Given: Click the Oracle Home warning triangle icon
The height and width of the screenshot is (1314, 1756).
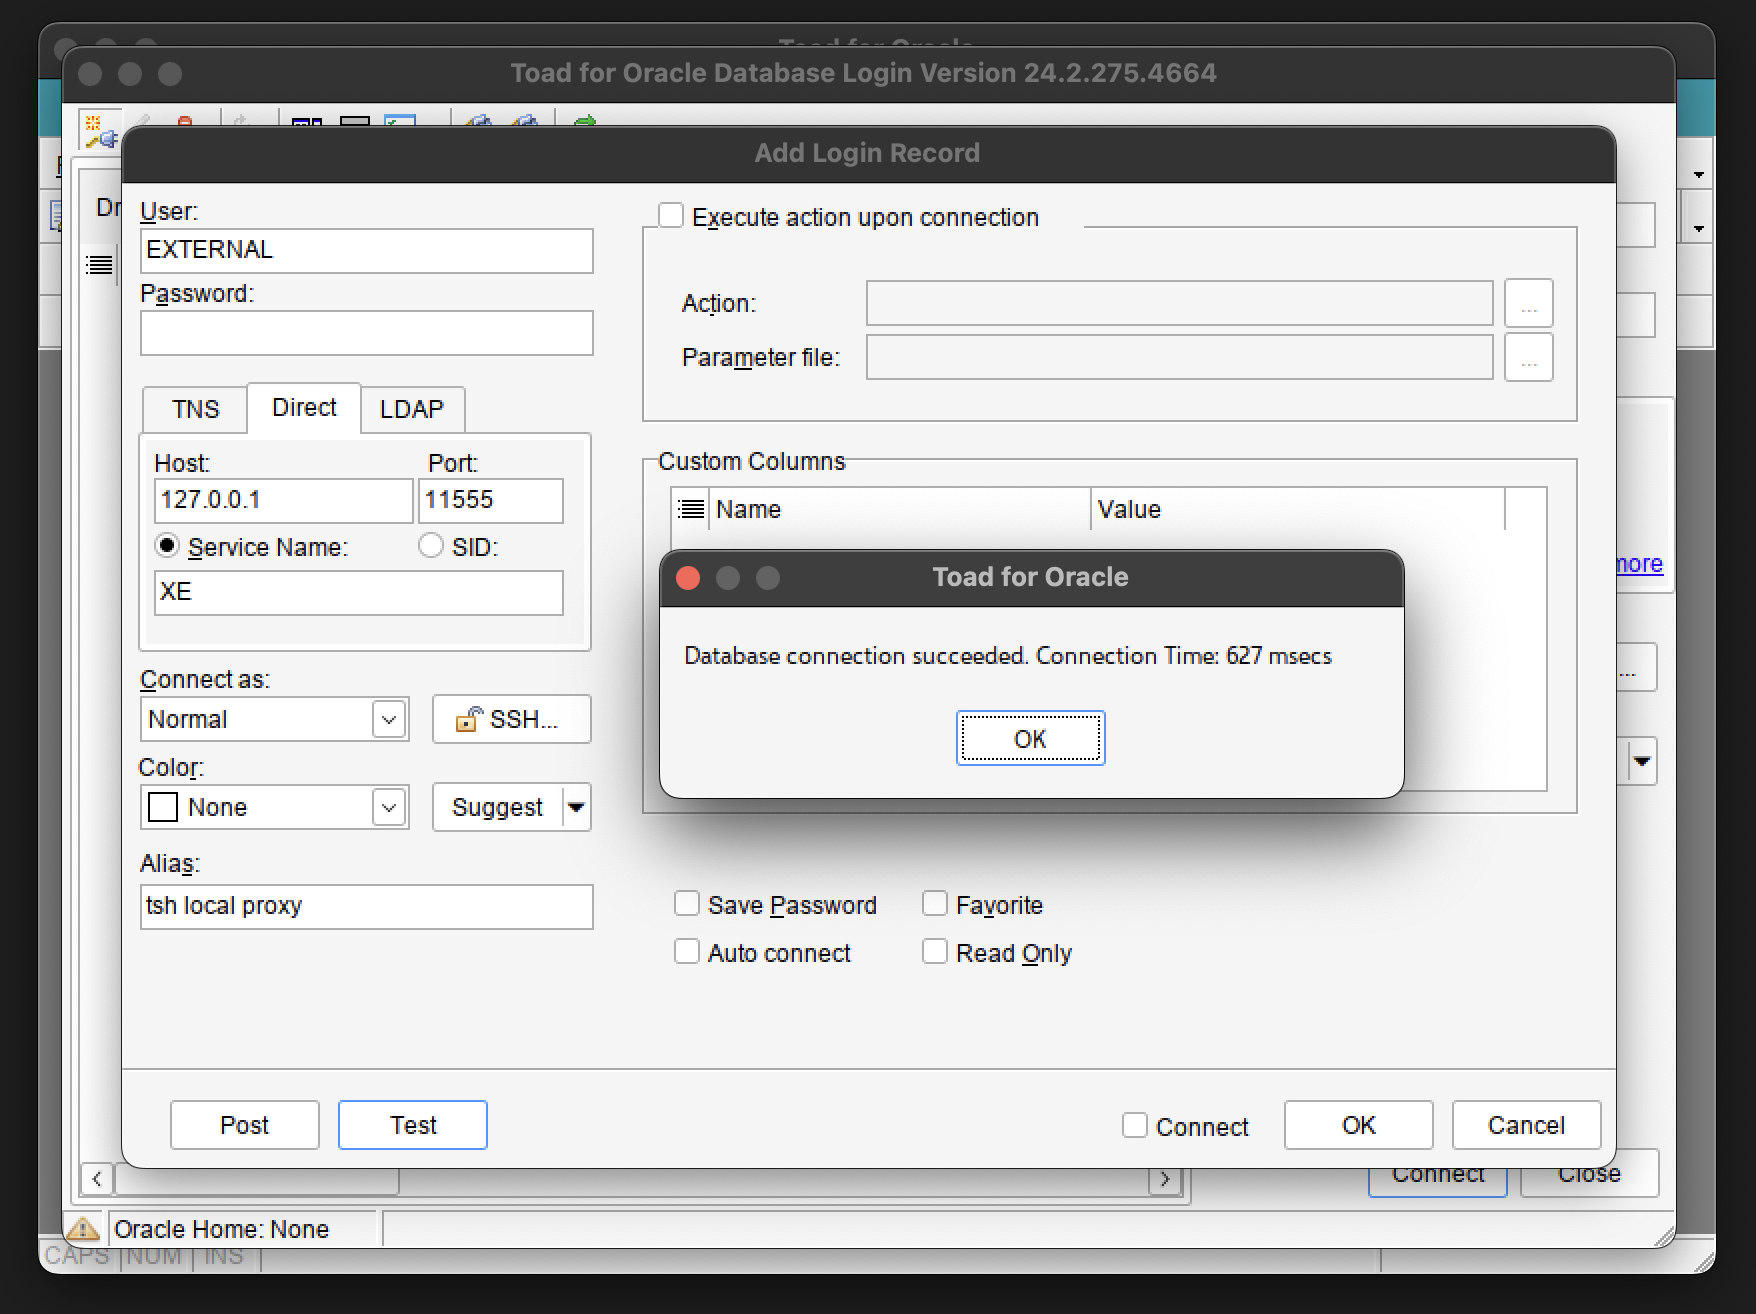Looking at the screenshot, I should (x=83, y=1228).
